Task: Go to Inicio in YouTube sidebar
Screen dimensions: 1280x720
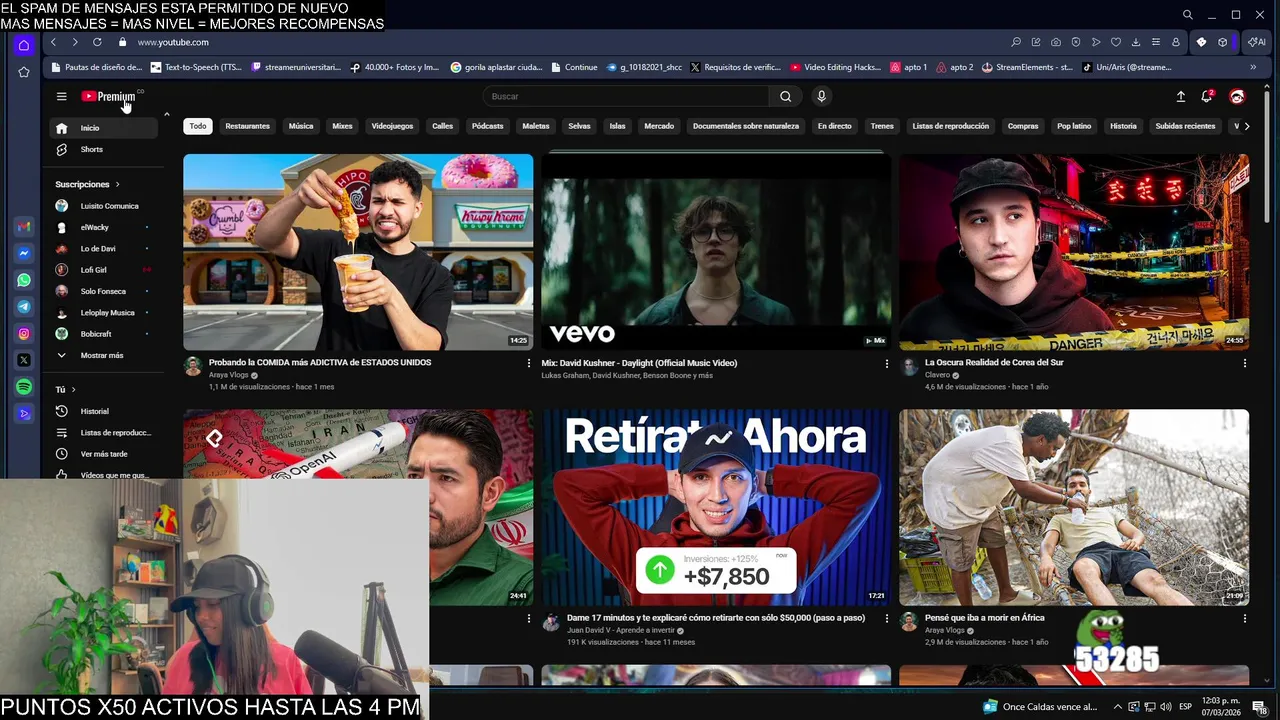Action: [104, 128]
